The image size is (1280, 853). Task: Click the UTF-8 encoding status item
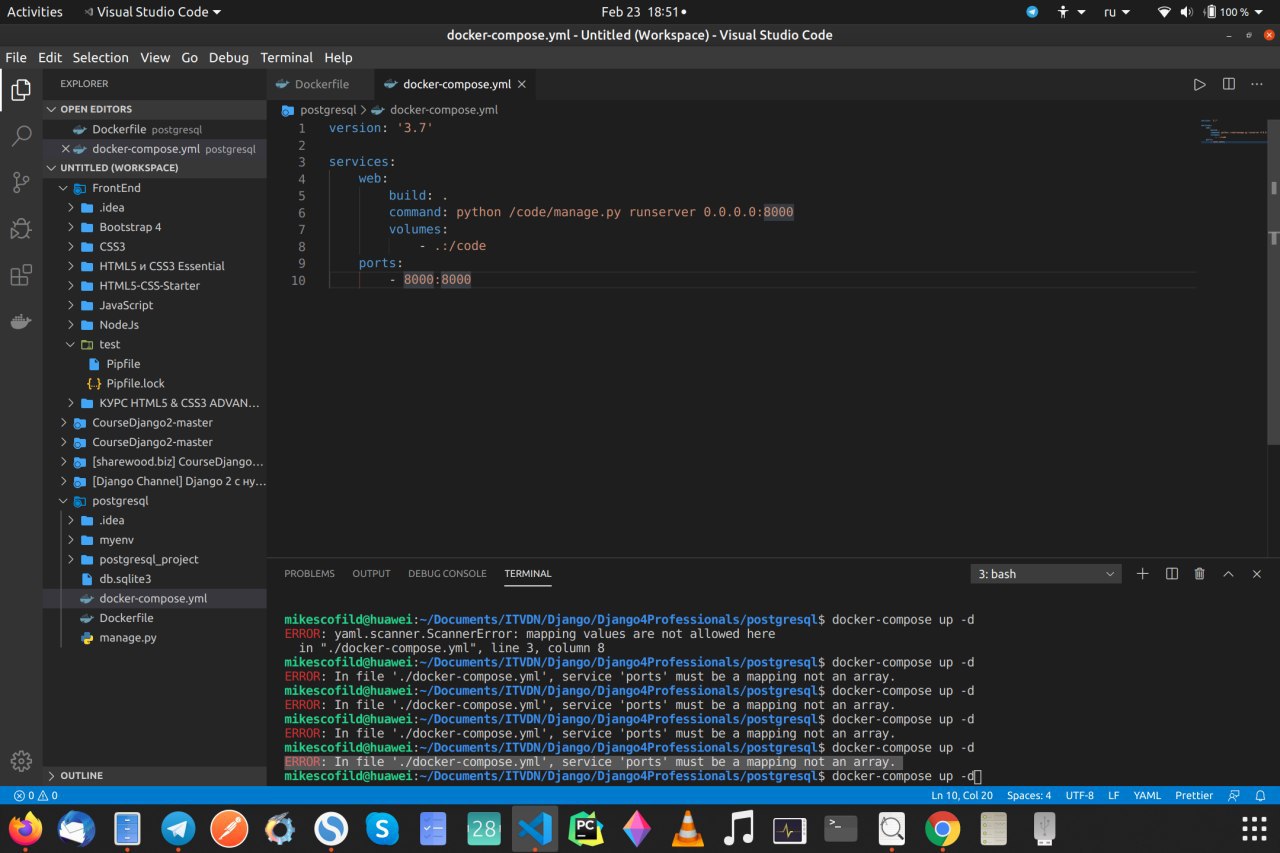click(1080, 796)
